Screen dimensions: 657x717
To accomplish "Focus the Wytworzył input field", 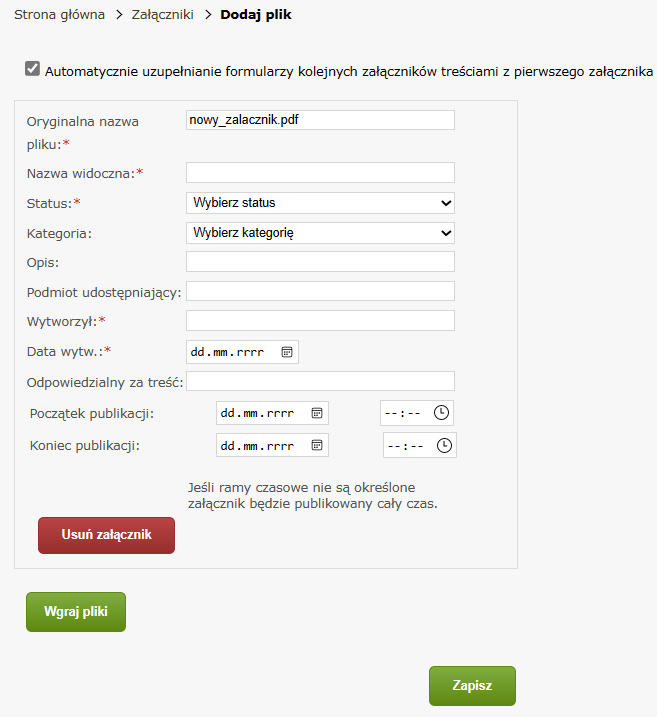I will pyautogui.click(x=320, y=321).
